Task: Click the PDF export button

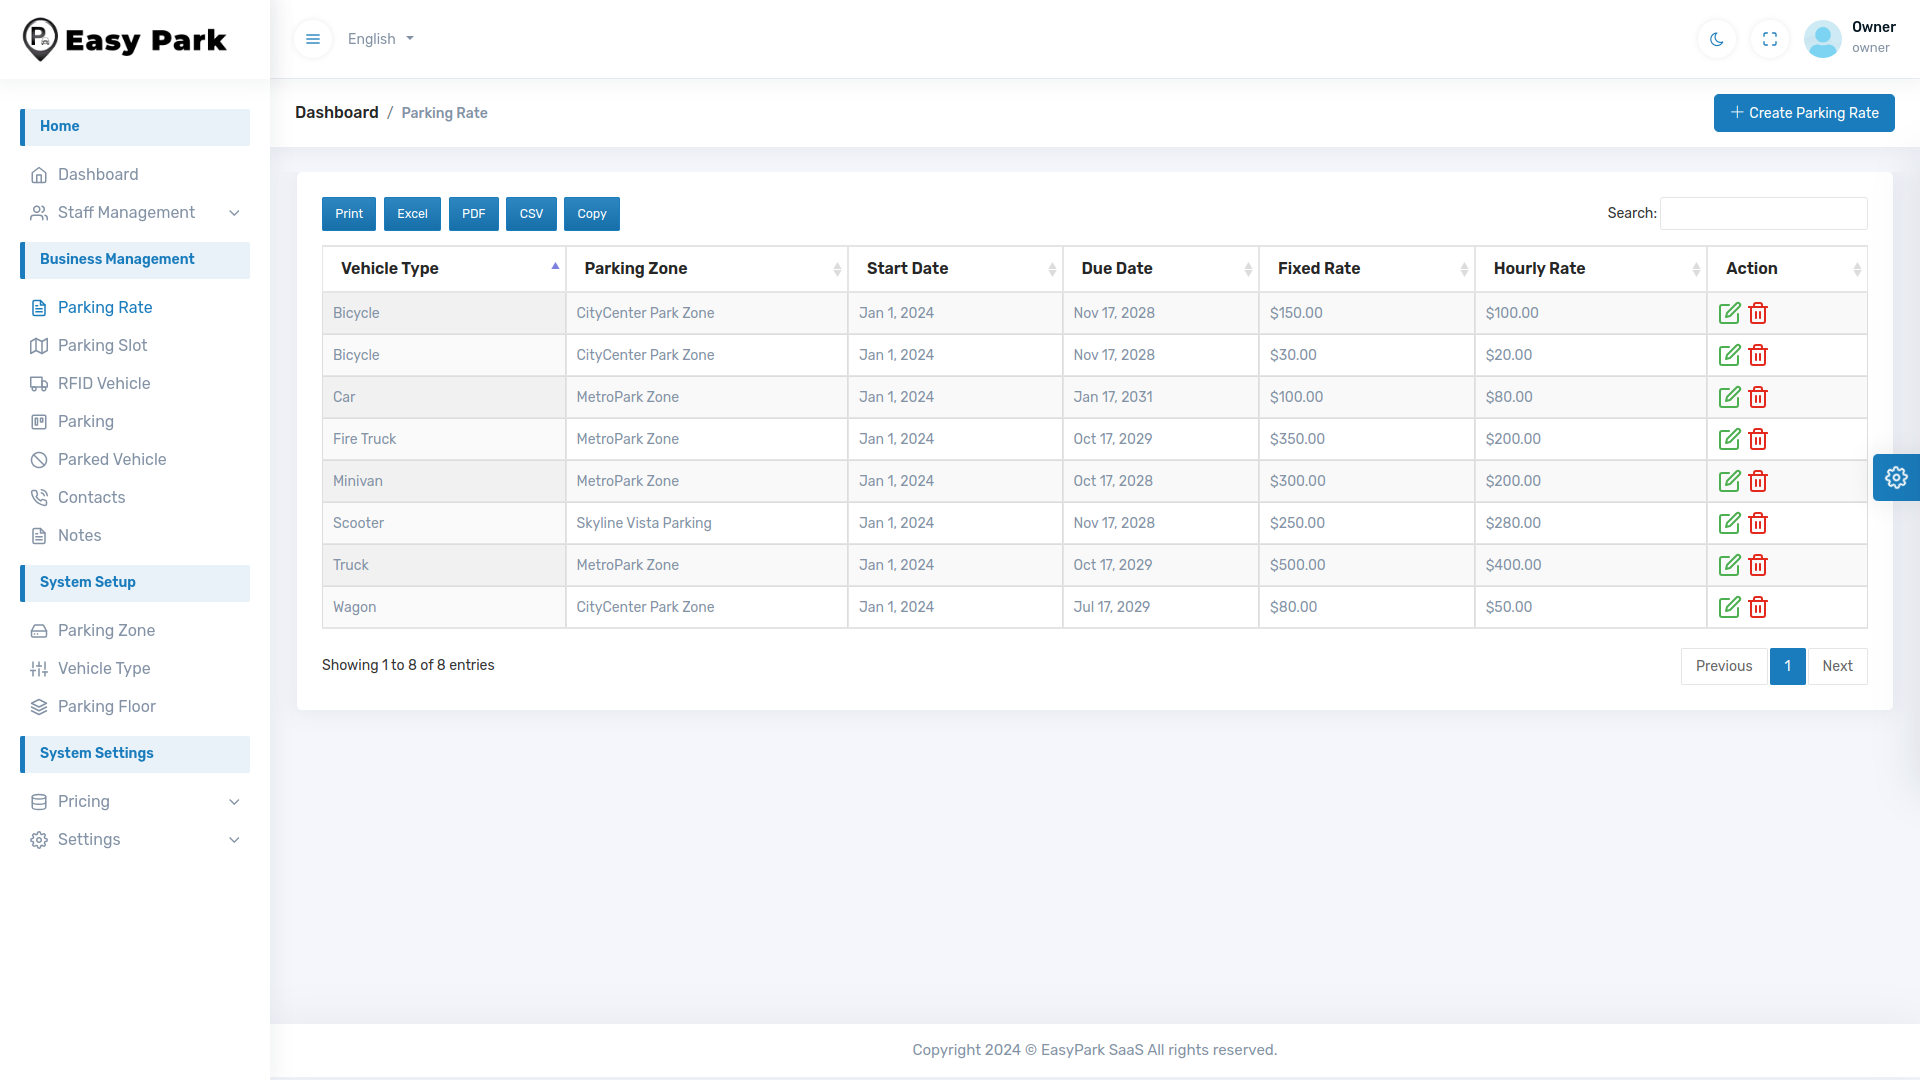Action: (473, 214)
